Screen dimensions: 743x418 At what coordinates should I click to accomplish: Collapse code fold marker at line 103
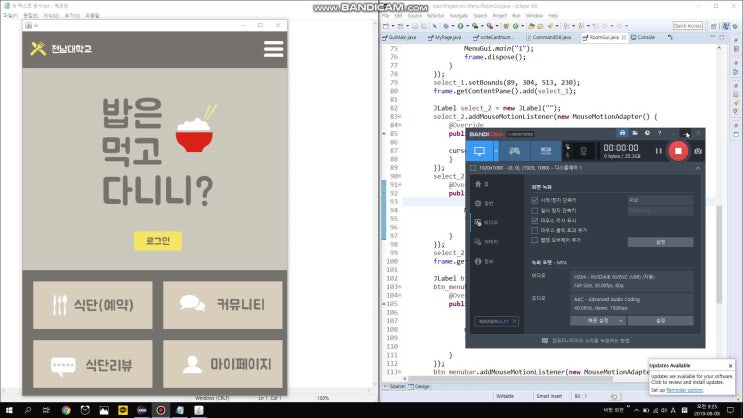(399, 287)
